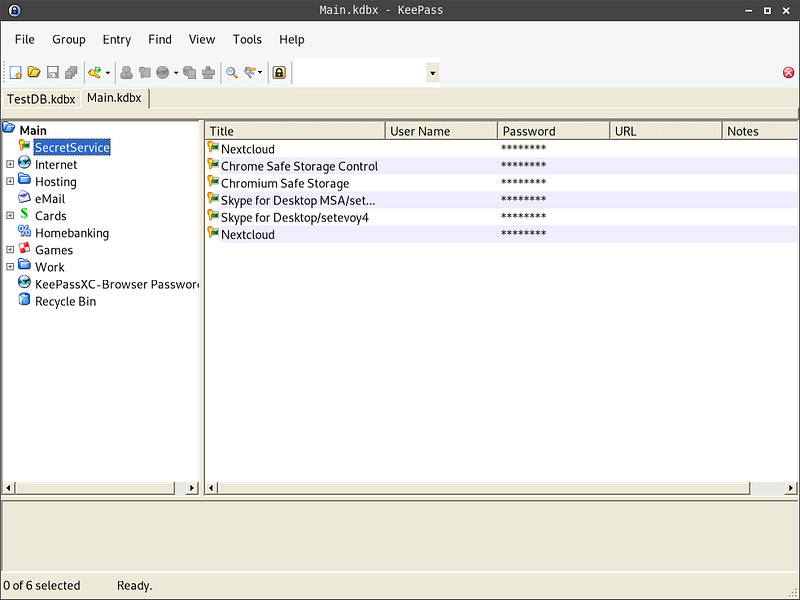Open the Add Entry dropdown arrow

pos(108,73)
